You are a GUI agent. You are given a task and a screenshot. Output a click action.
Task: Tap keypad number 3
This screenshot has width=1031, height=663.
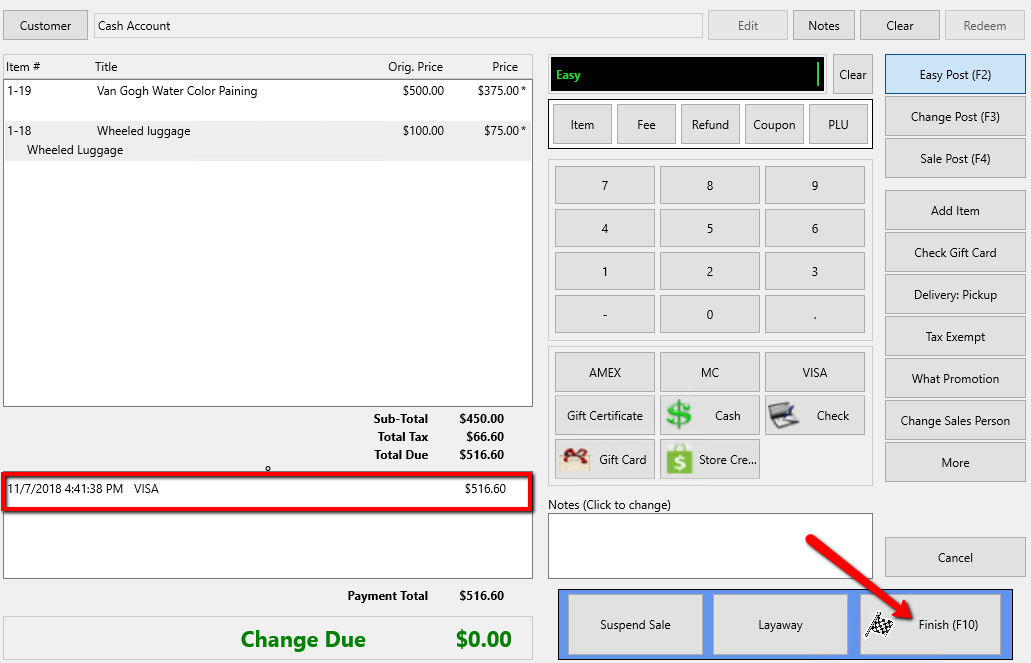point(815,271)
